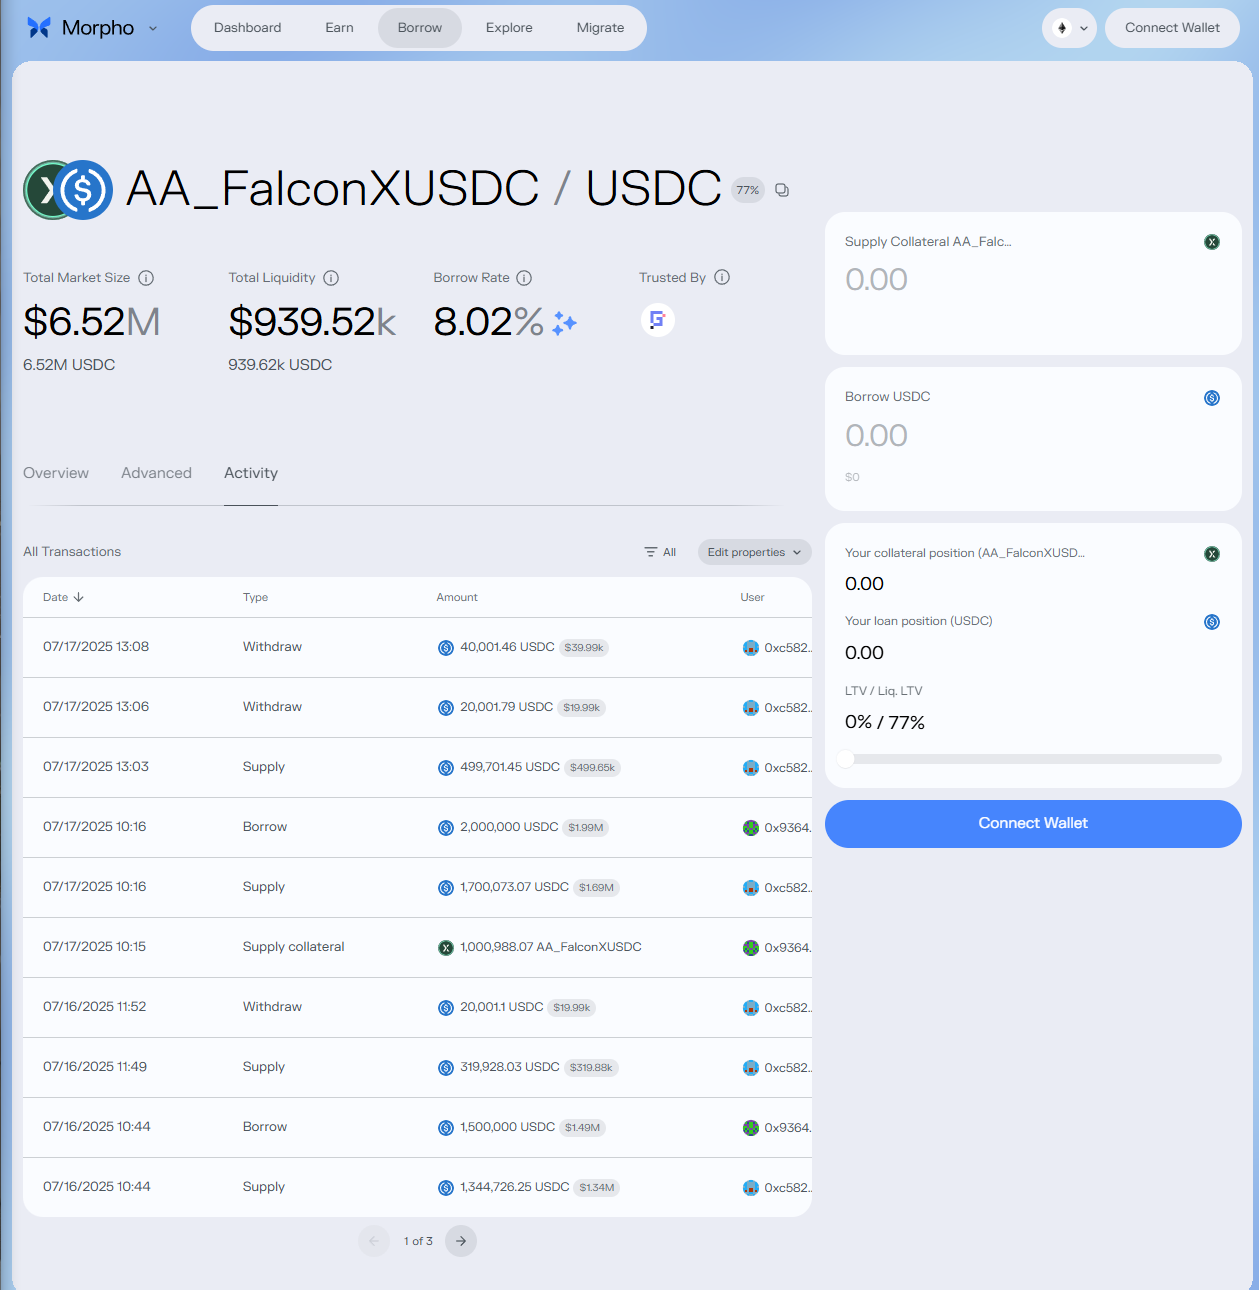This screenshot has height=1290, width=1259.
Task: Show Total Liquidity info tooltip
Action: [331, 278]
